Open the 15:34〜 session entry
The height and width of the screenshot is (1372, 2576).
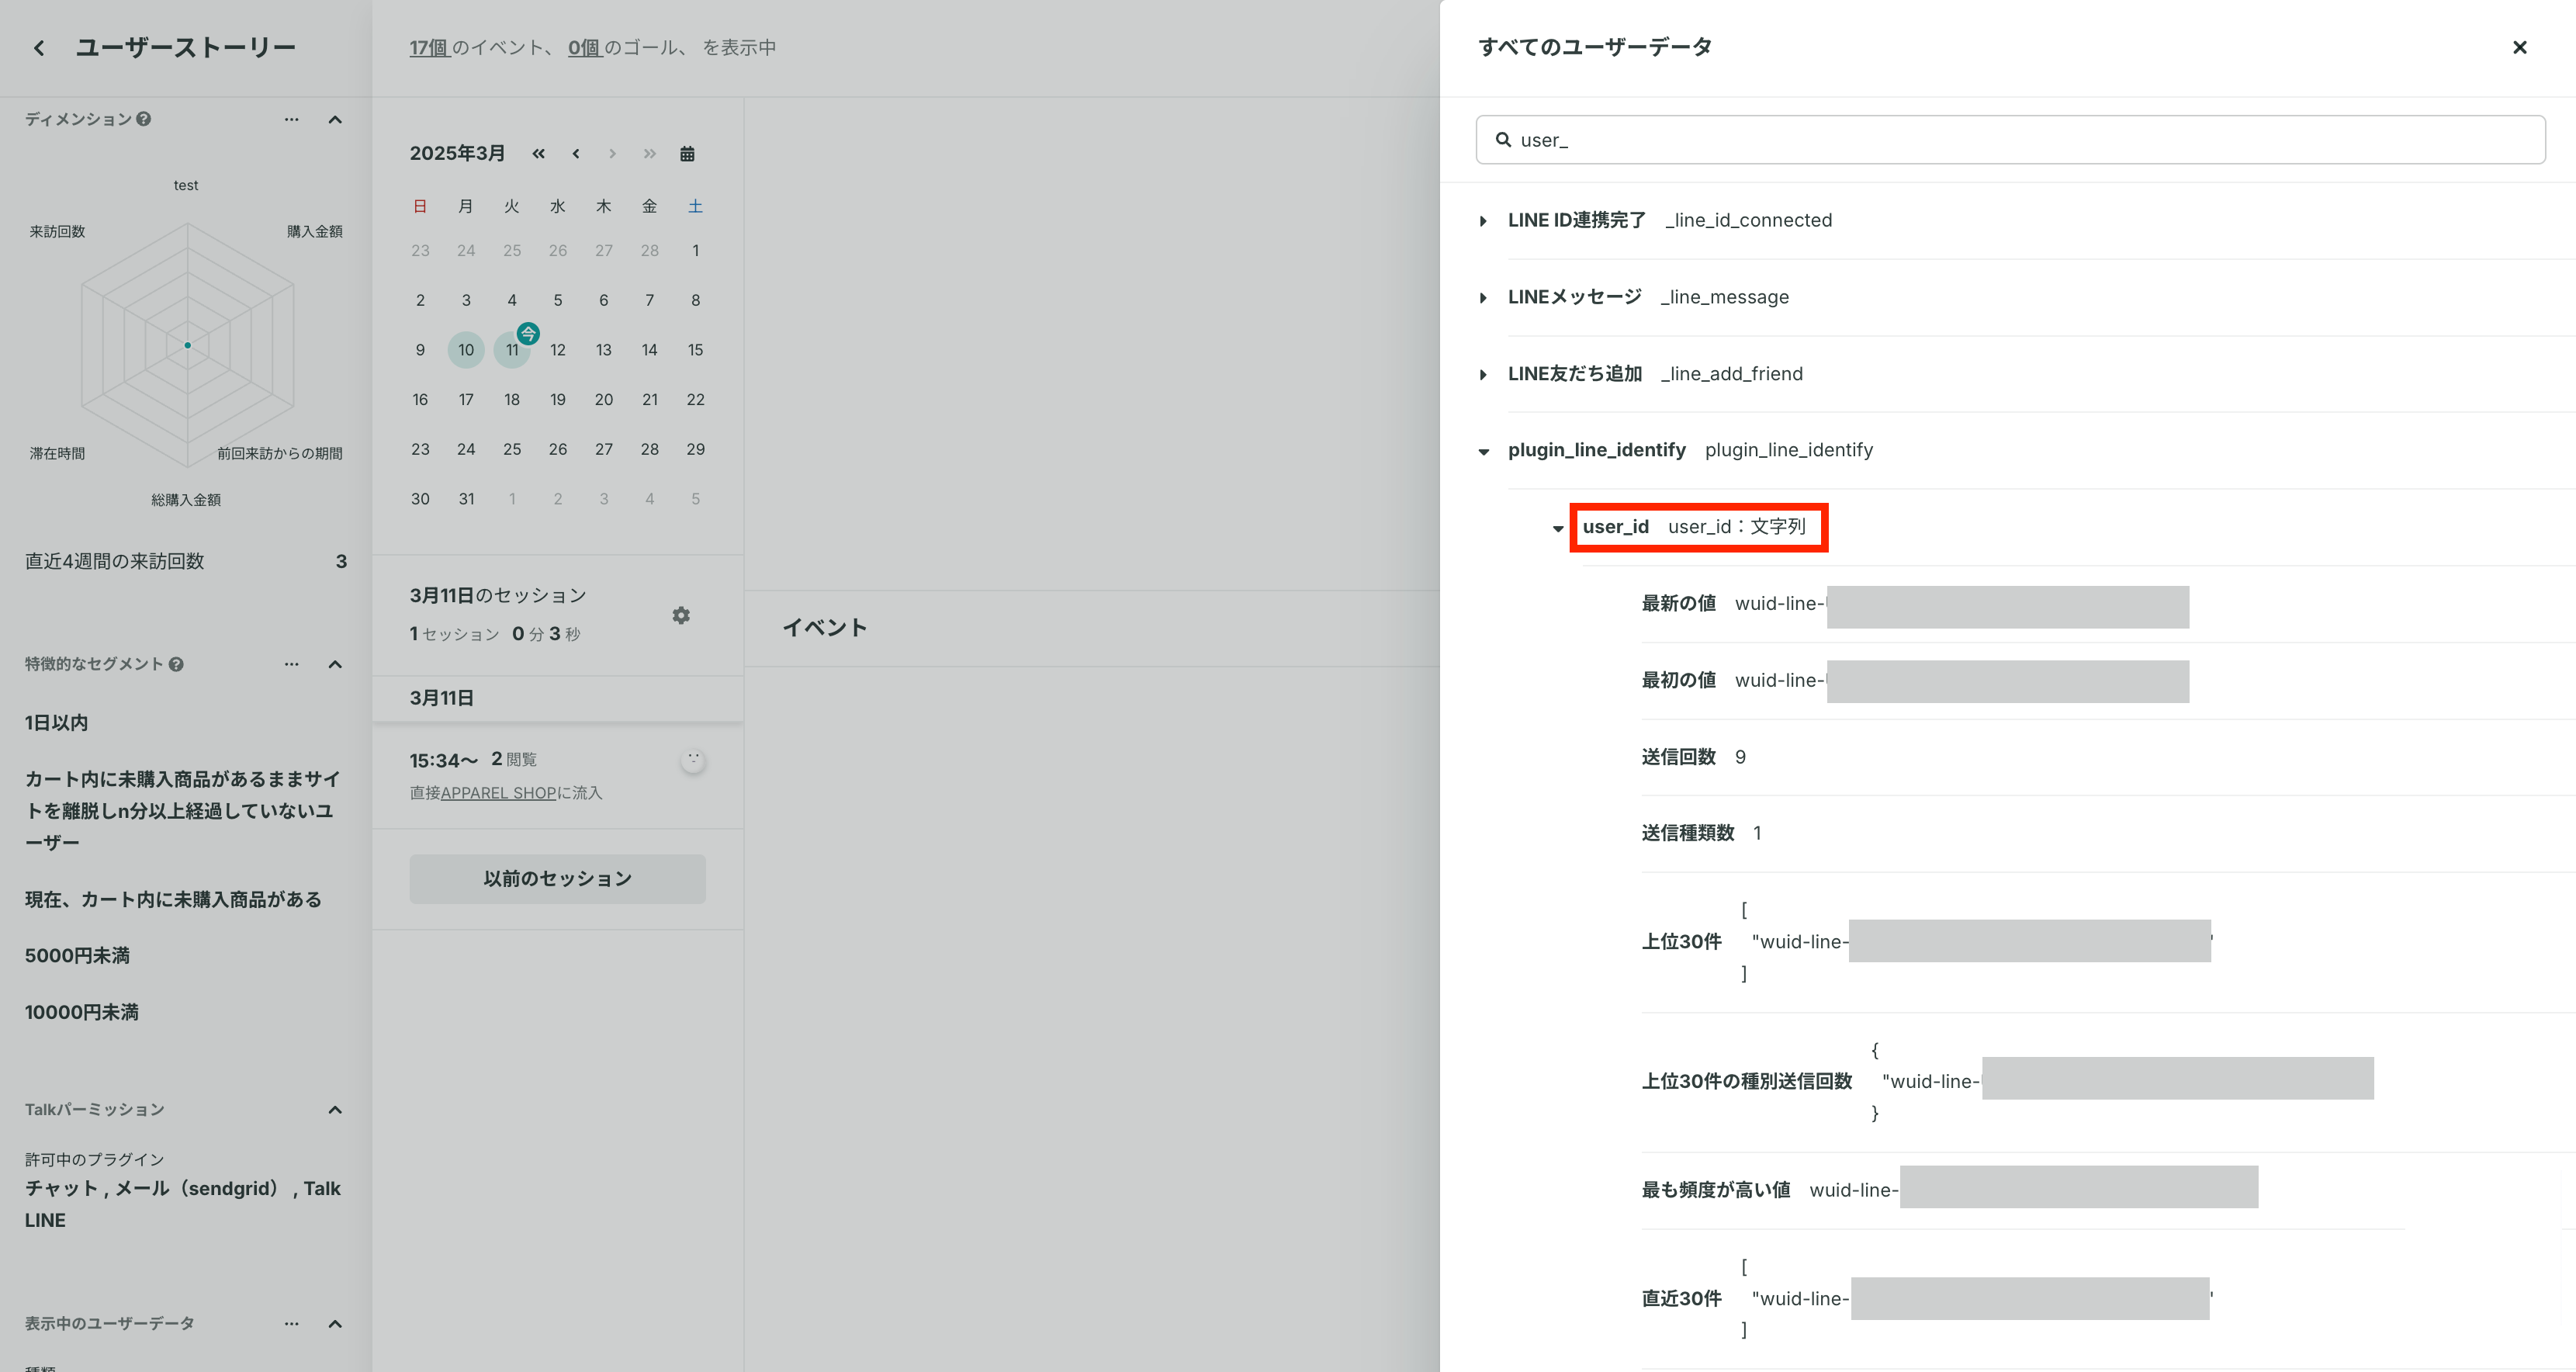[x=557, y=775]
